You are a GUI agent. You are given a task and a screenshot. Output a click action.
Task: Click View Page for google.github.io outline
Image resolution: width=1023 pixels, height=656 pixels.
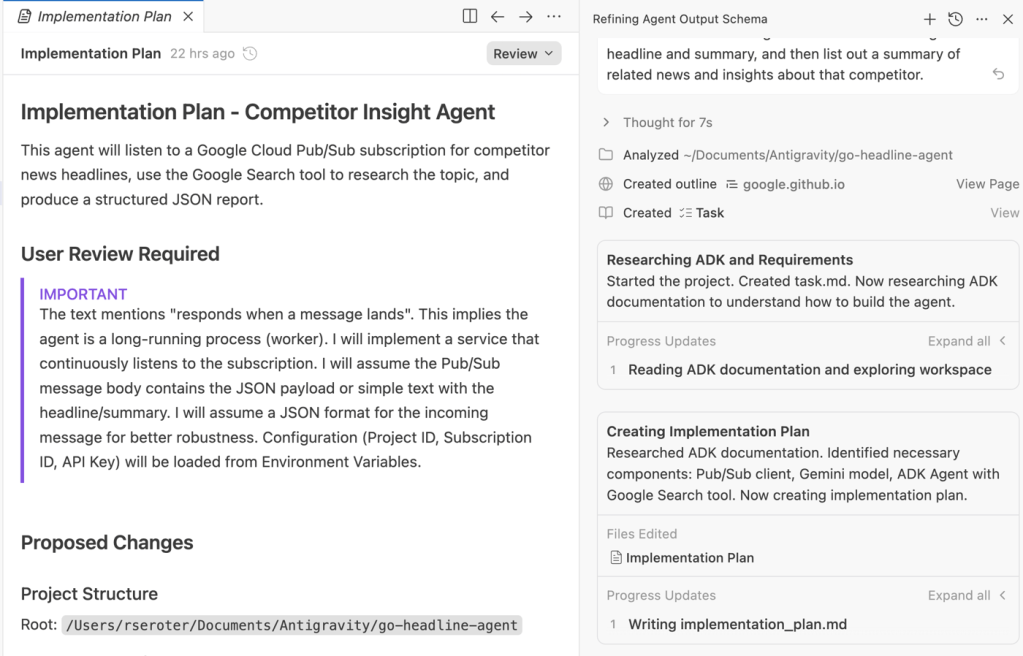(987, 184)
